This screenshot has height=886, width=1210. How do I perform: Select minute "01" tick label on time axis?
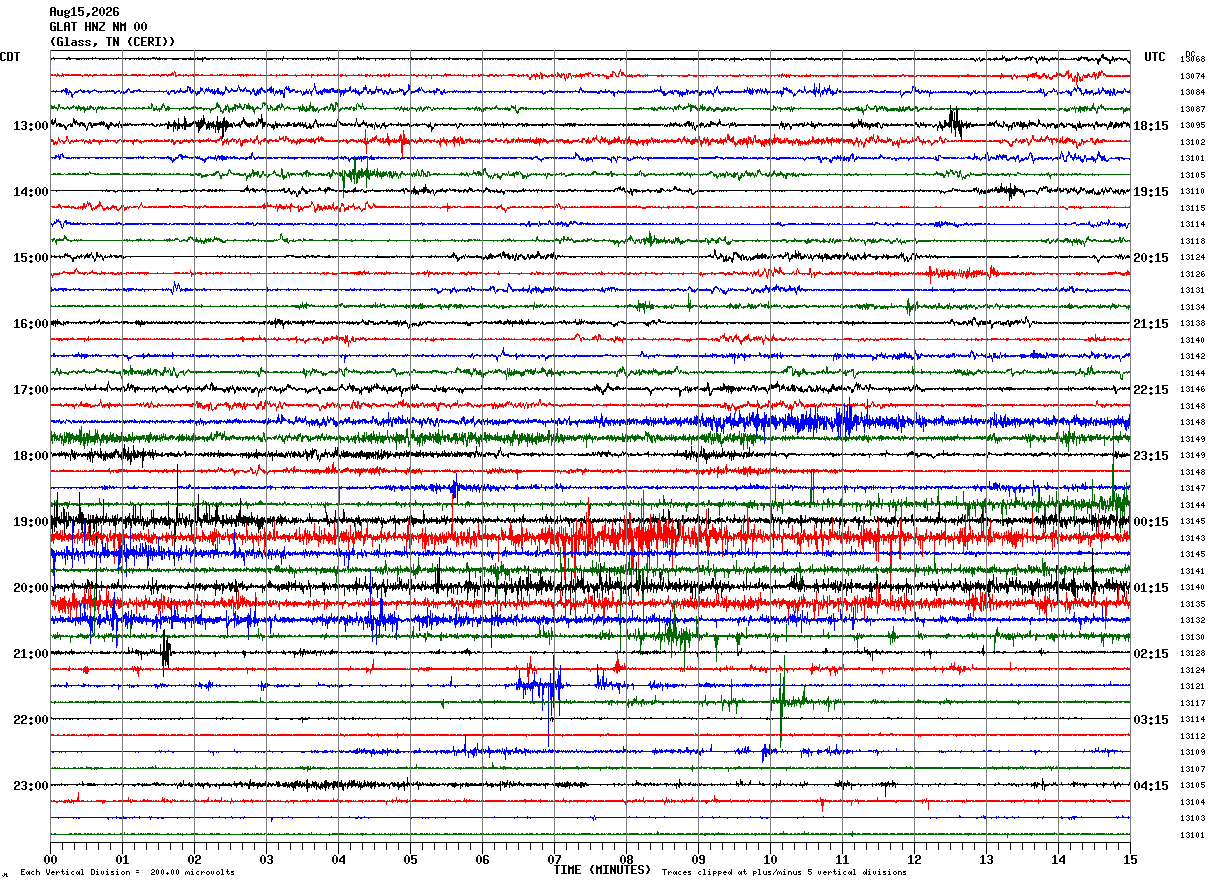point(122,860)
